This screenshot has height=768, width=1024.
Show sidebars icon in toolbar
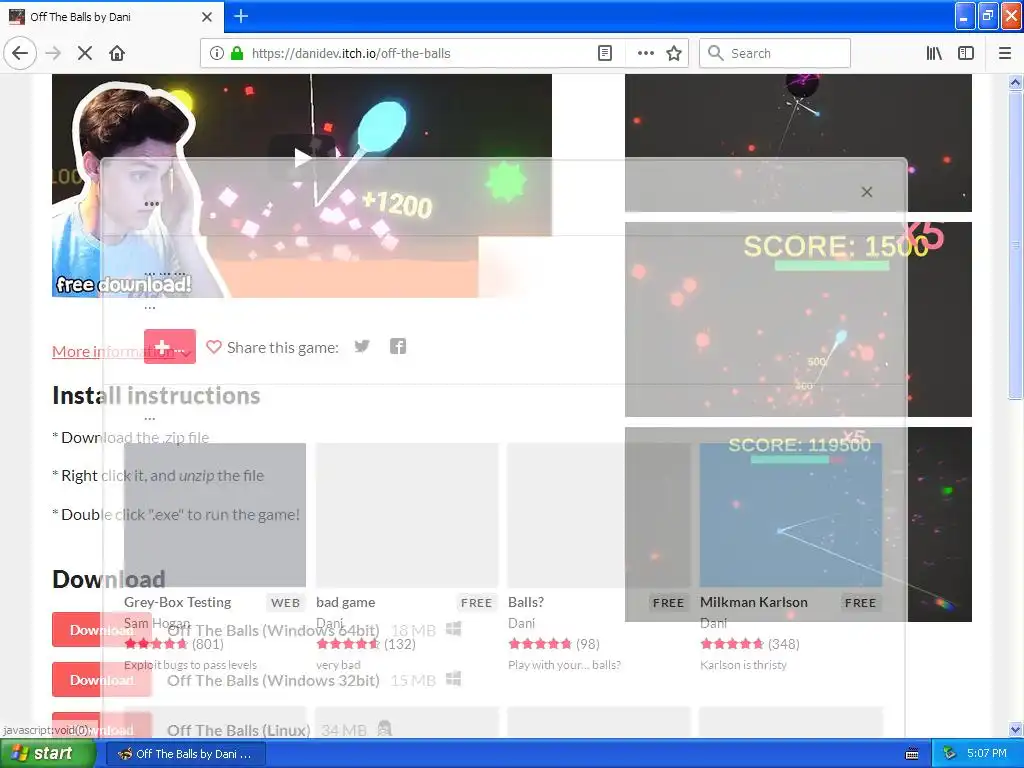click(x=966, y=53)
